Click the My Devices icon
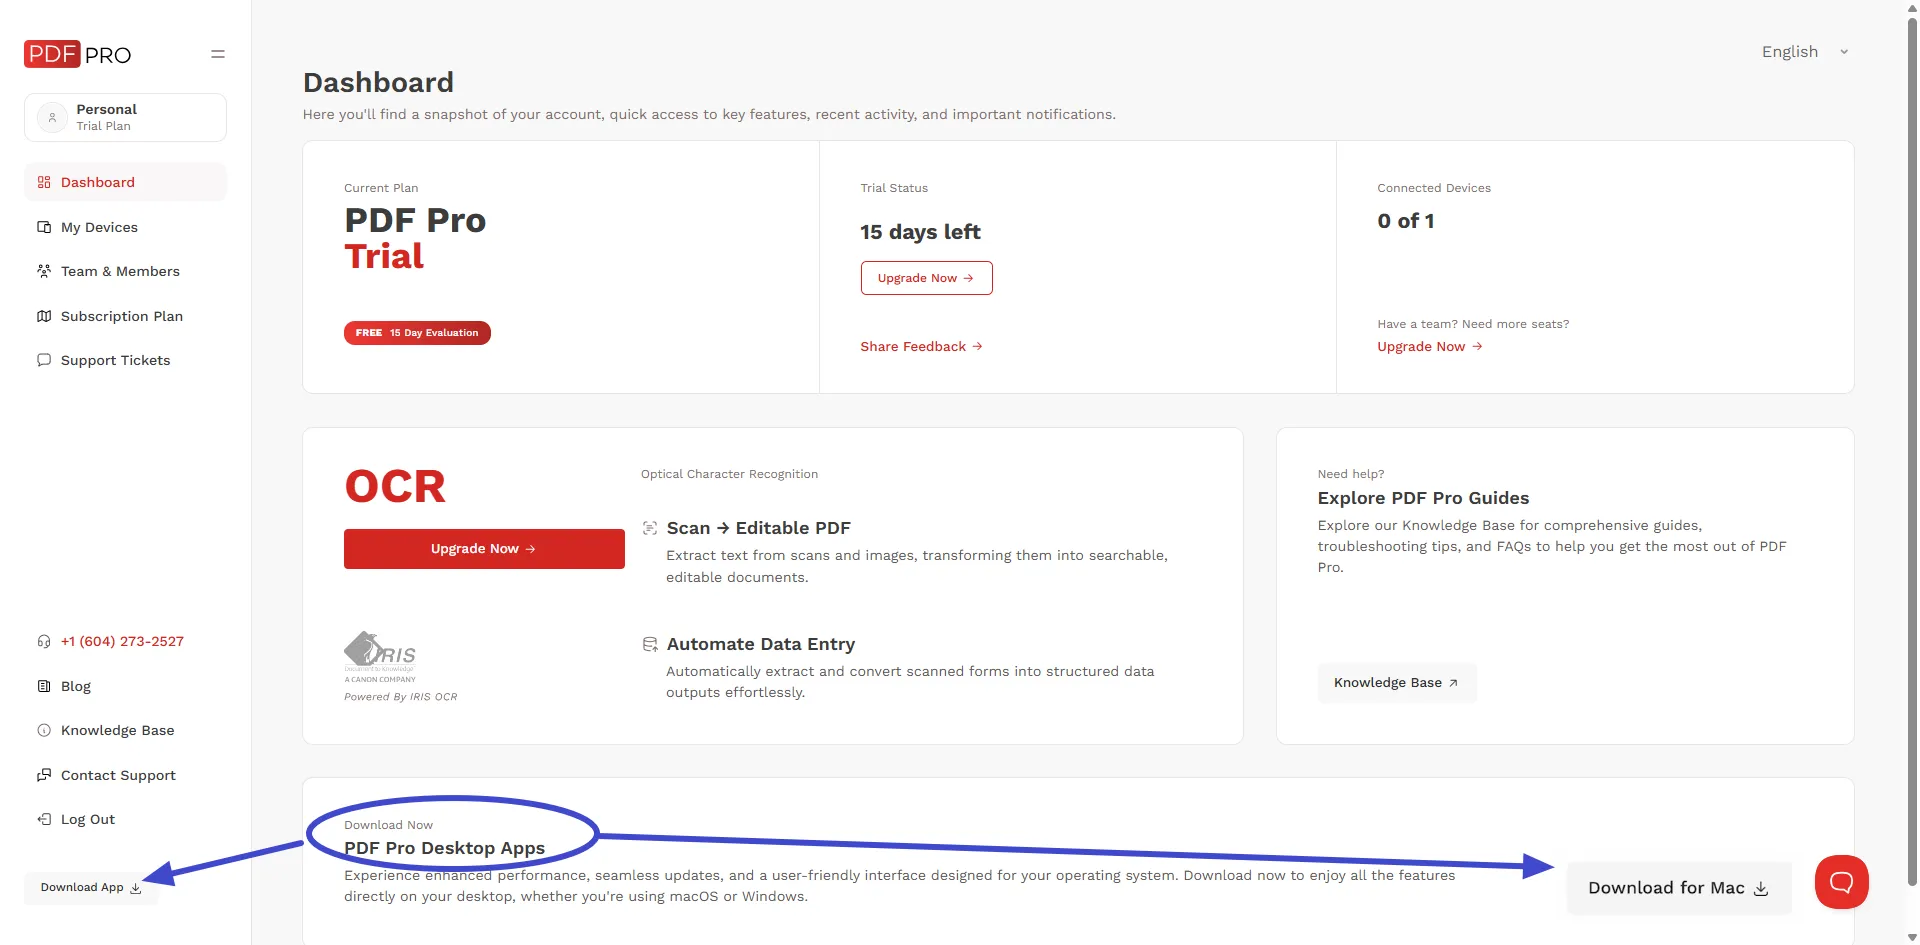The image size is (1920, 945). 44,227
